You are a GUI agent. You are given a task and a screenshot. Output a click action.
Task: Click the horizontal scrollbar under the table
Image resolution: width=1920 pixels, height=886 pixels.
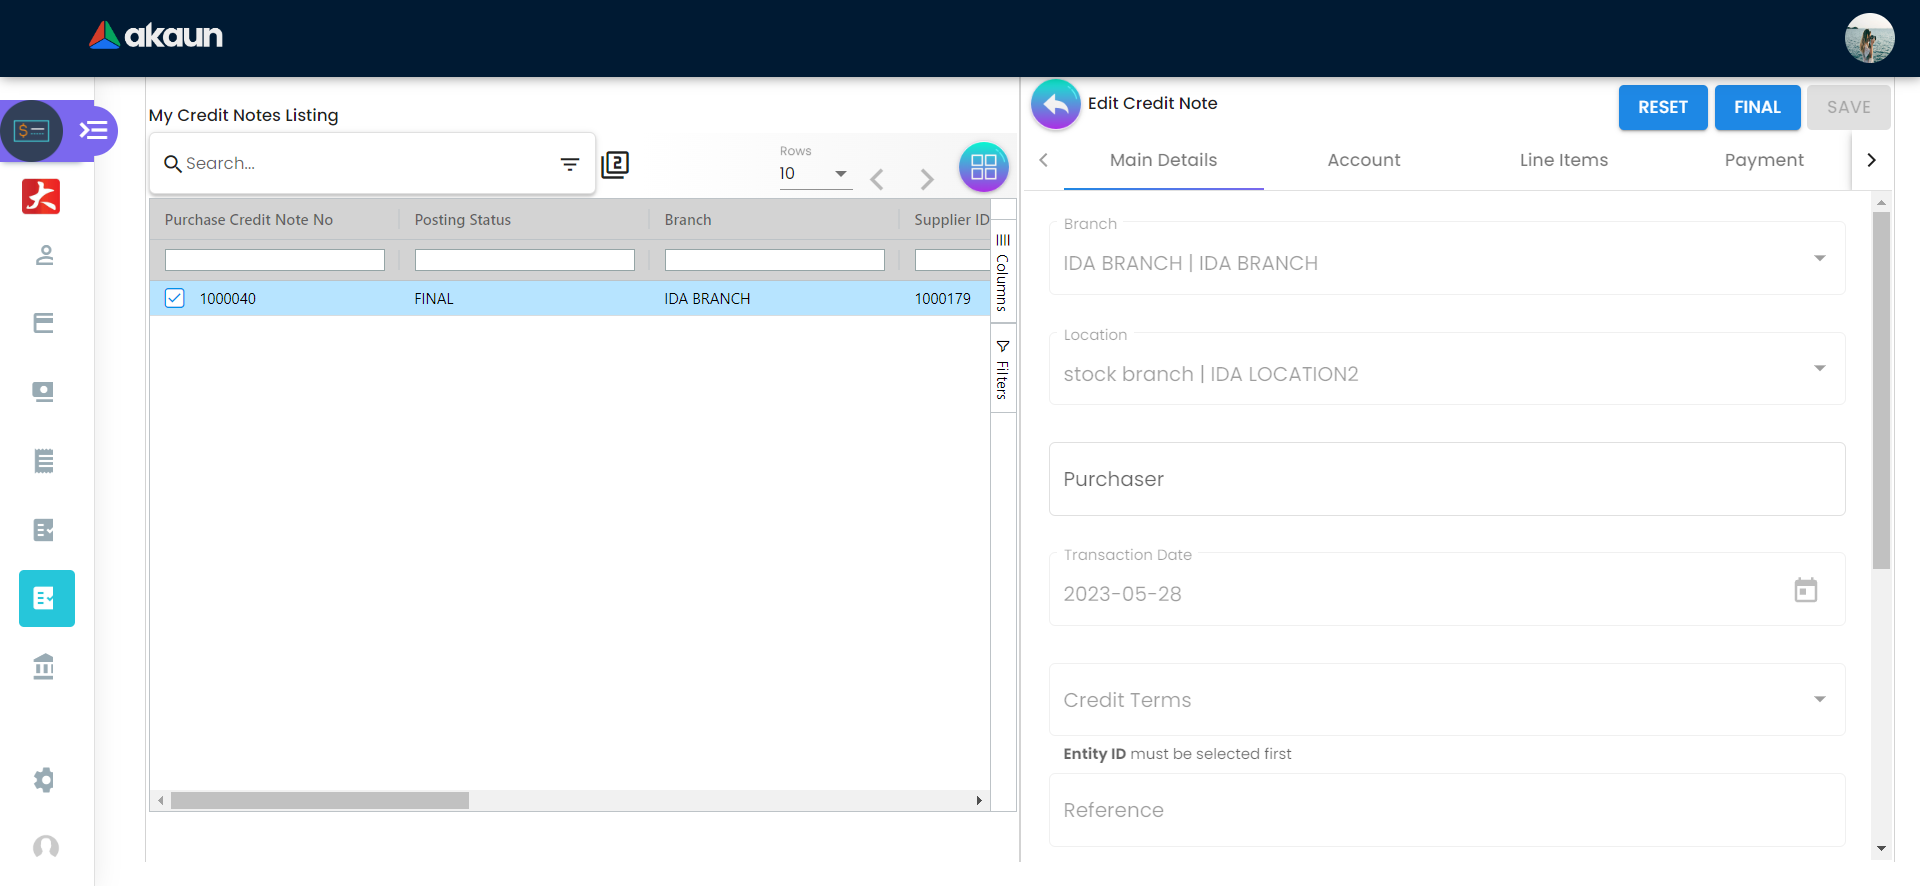point(320,801)
